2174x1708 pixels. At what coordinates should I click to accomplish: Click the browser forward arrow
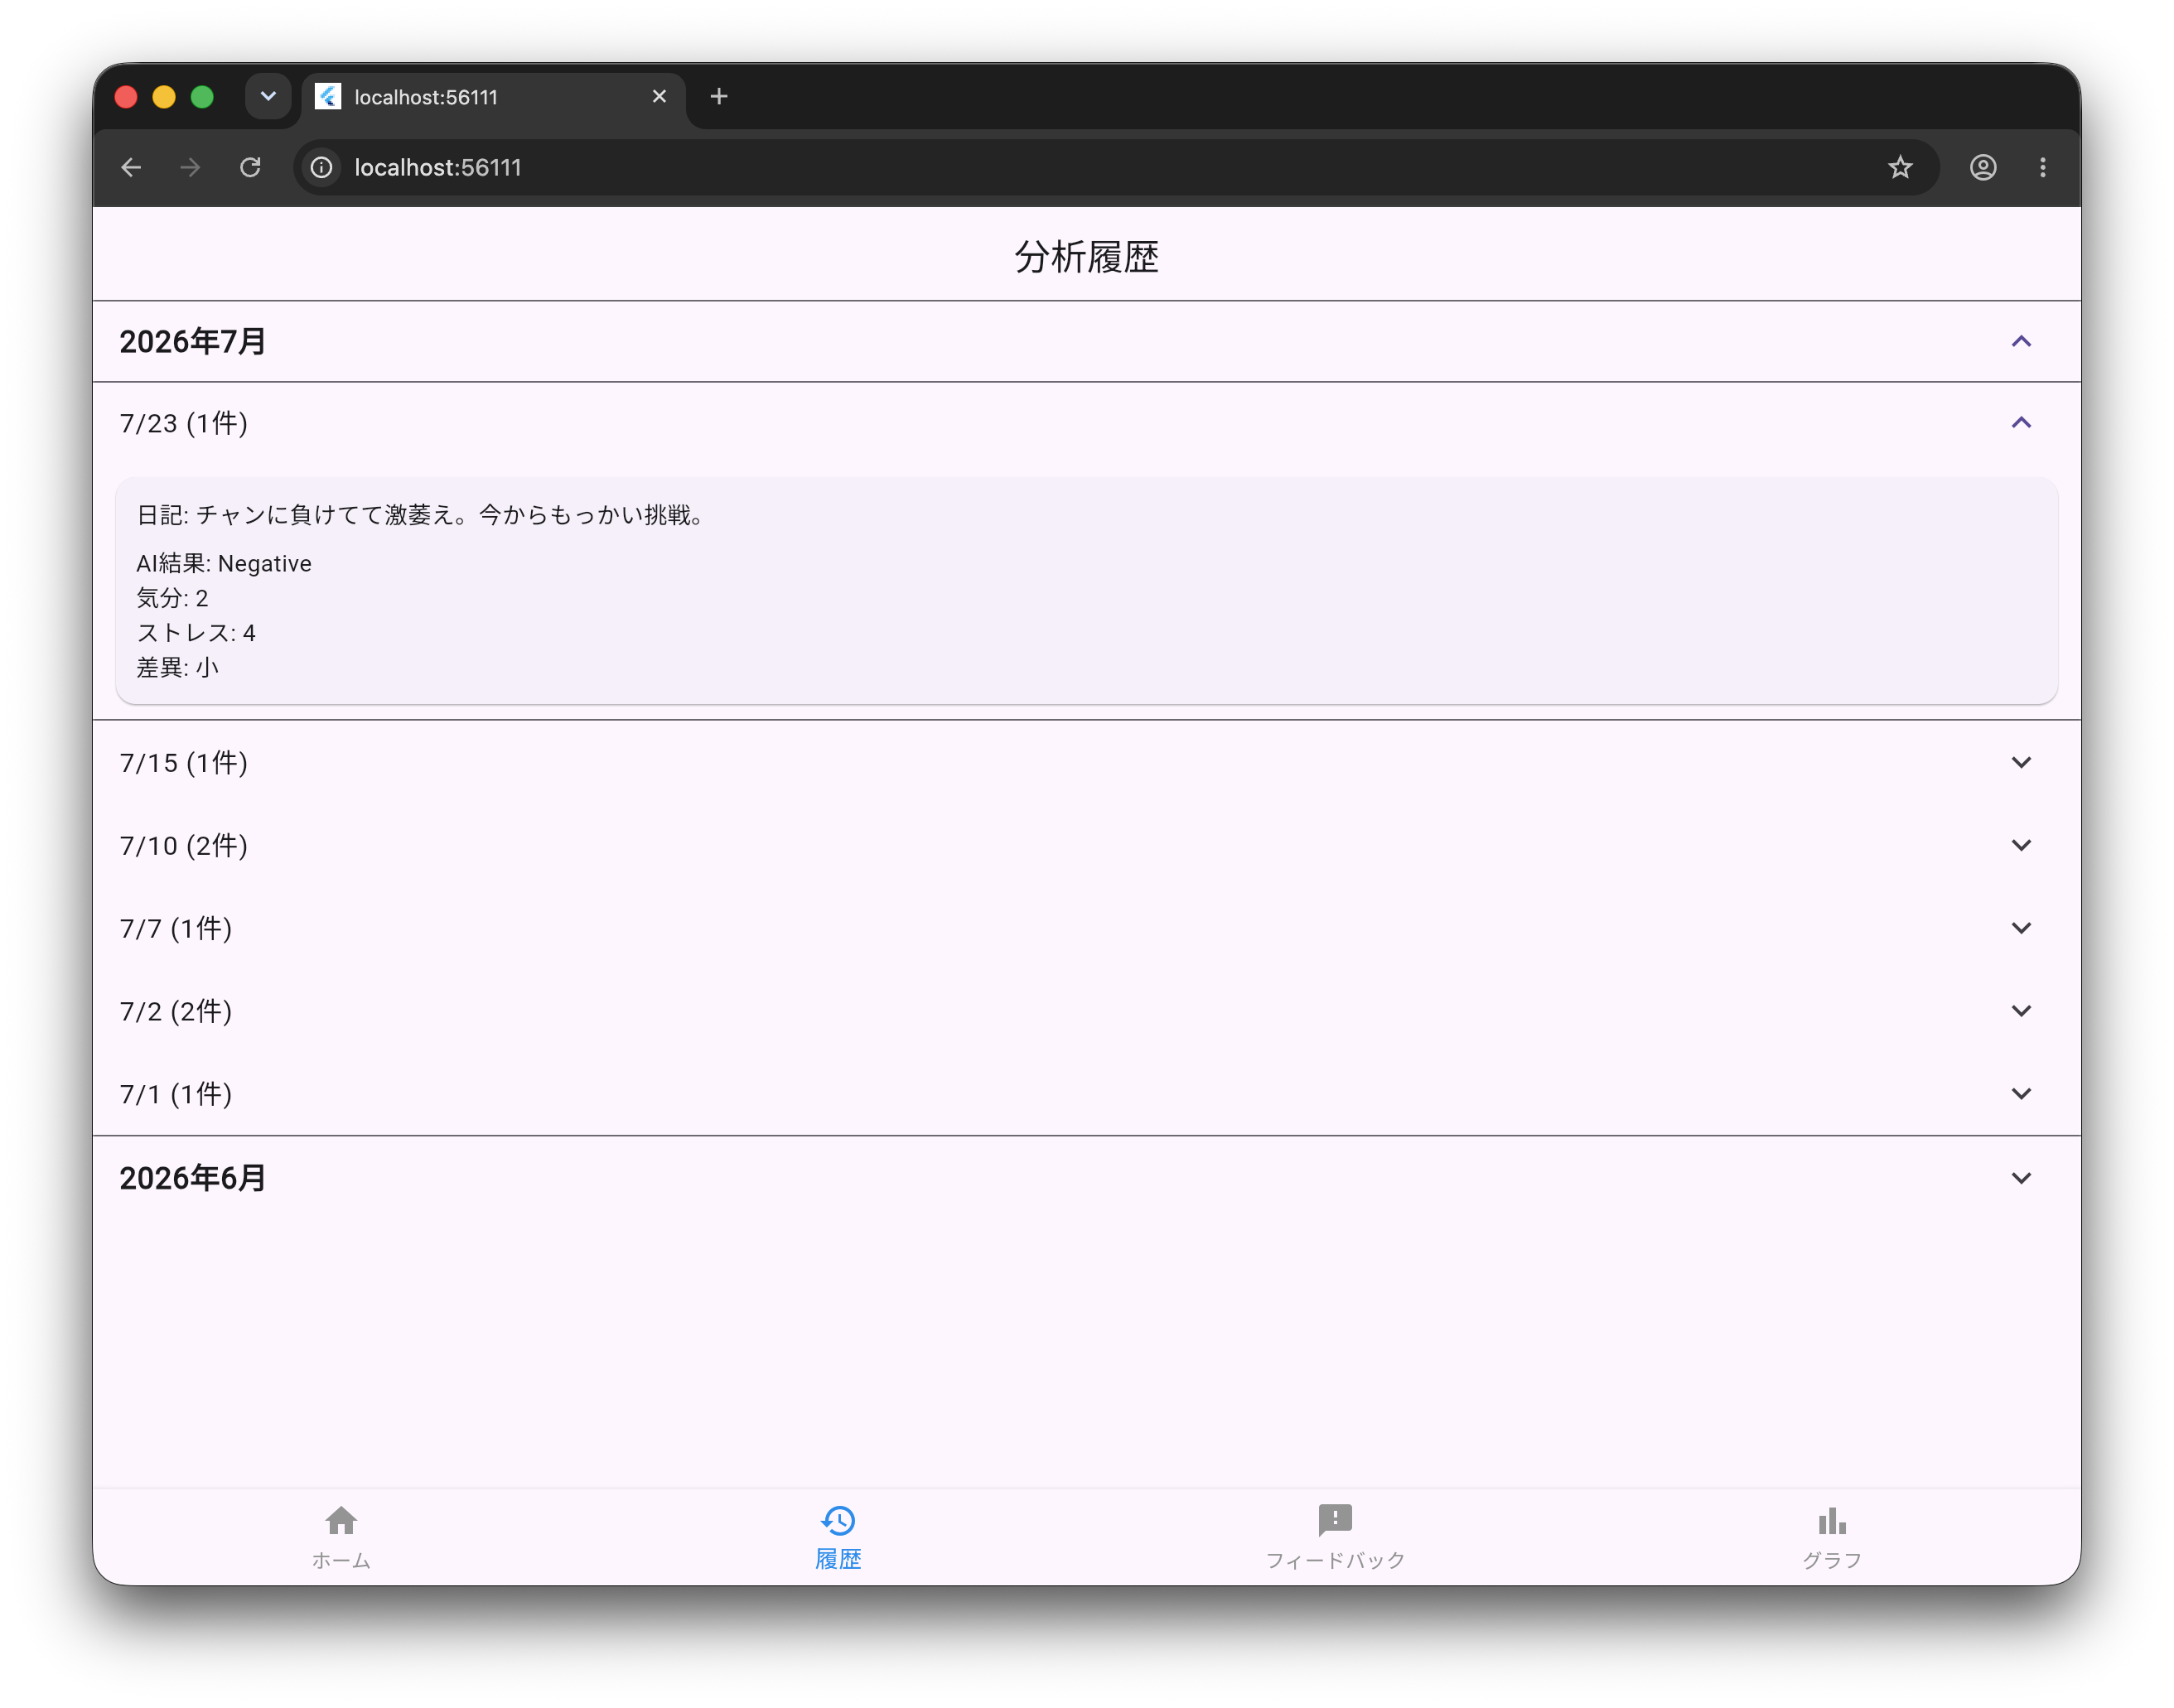(x=190, y=167)
